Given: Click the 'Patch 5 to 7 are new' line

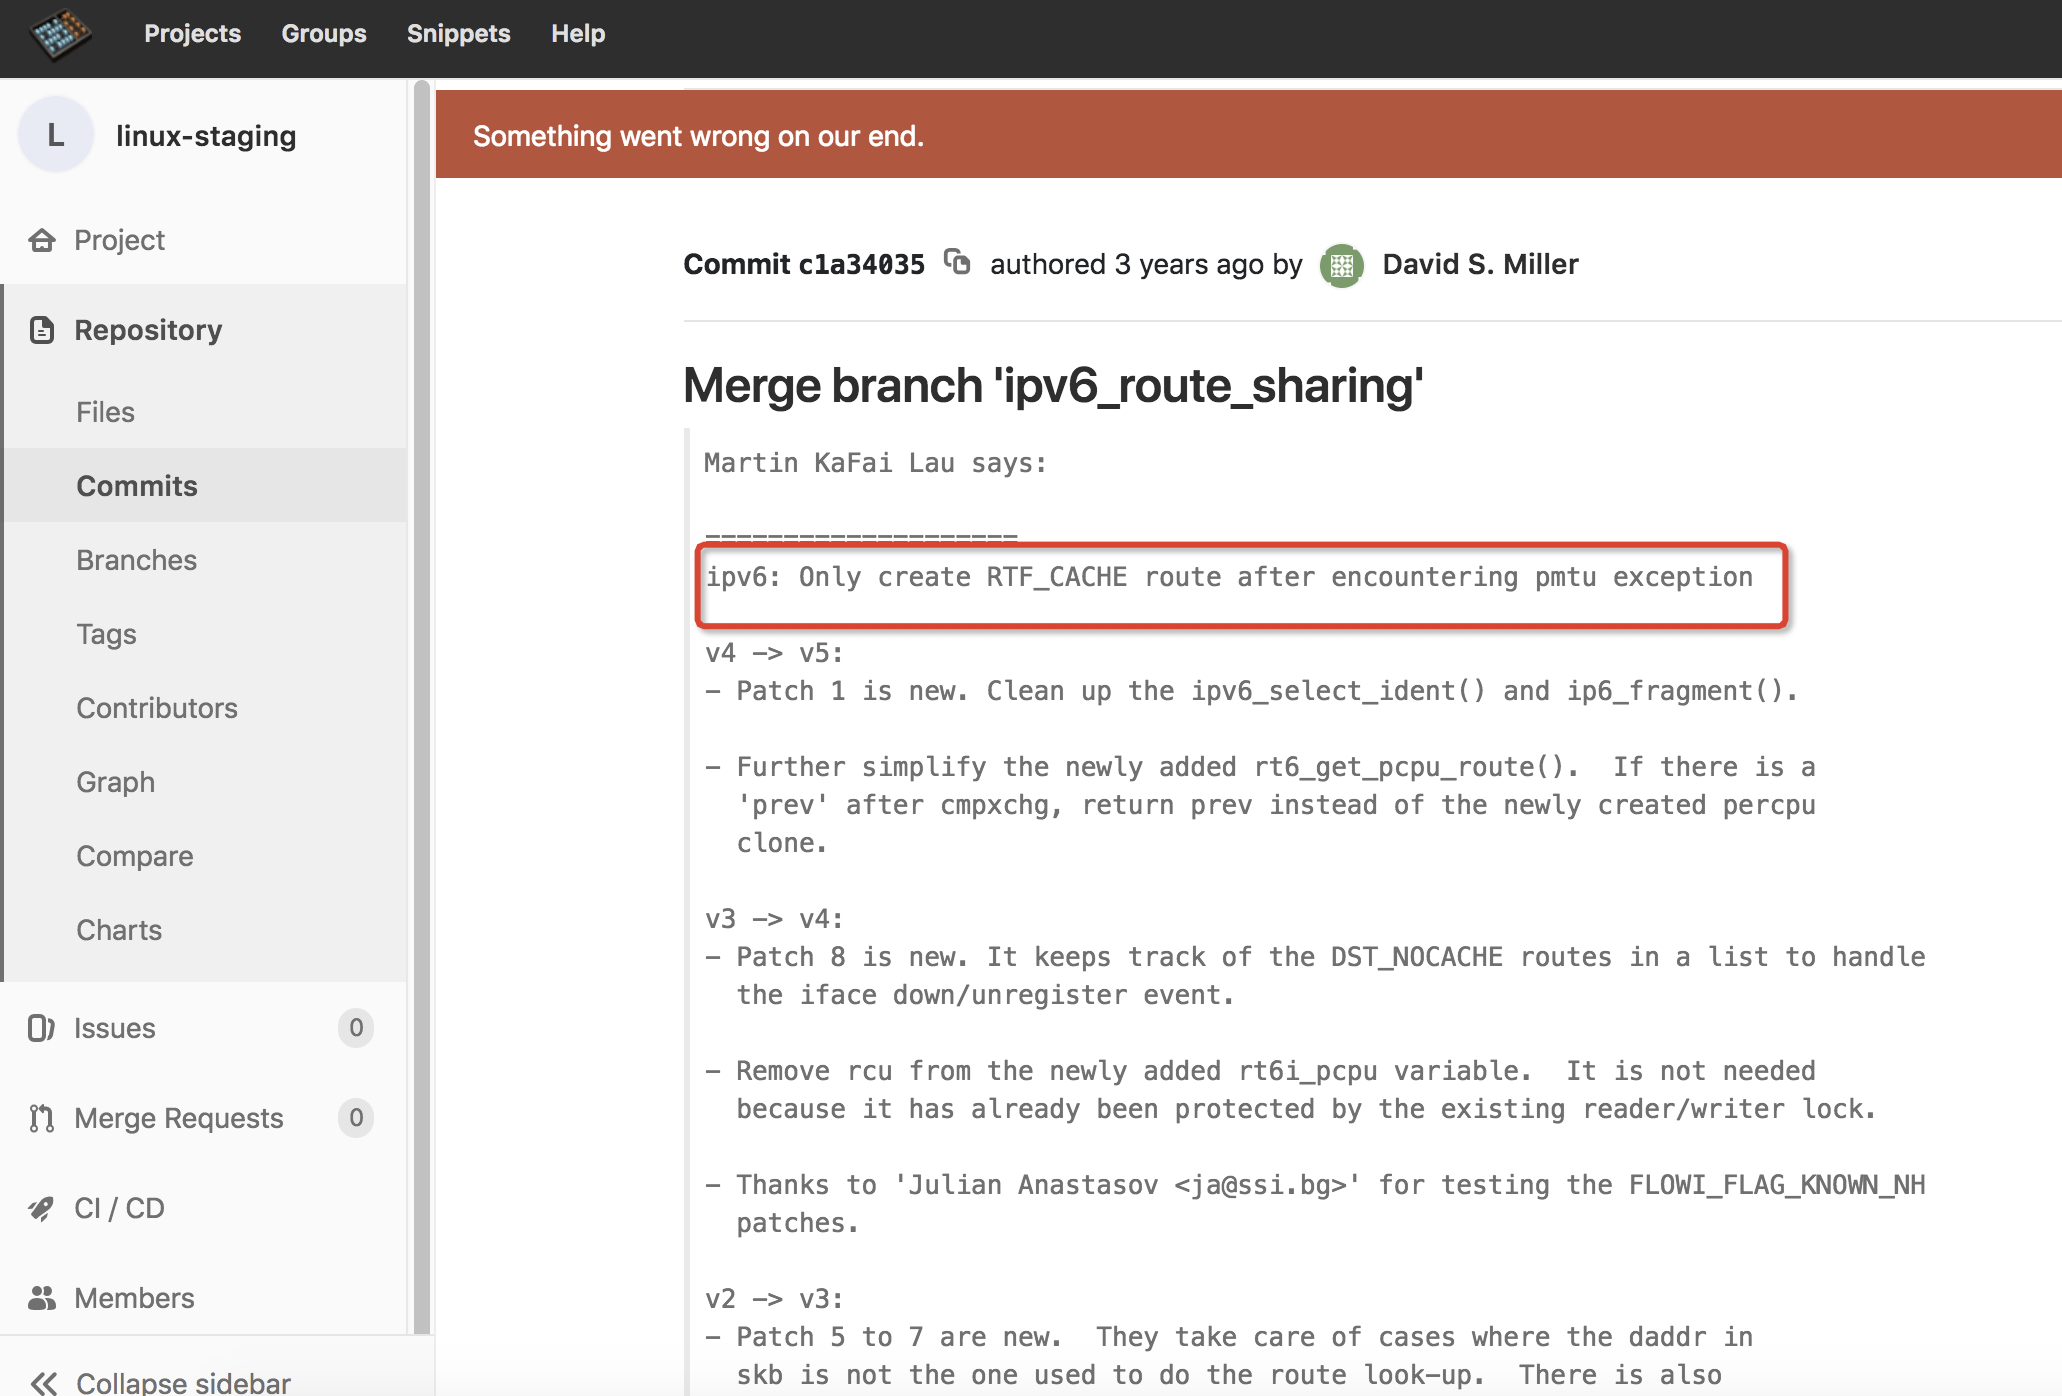Looking at the screenshot, I should 1229,1337.
